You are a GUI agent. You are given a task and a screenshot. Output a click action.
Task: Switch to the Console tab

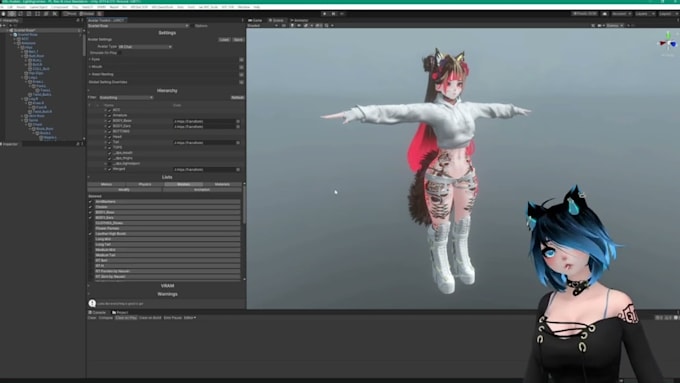[98, 312]
